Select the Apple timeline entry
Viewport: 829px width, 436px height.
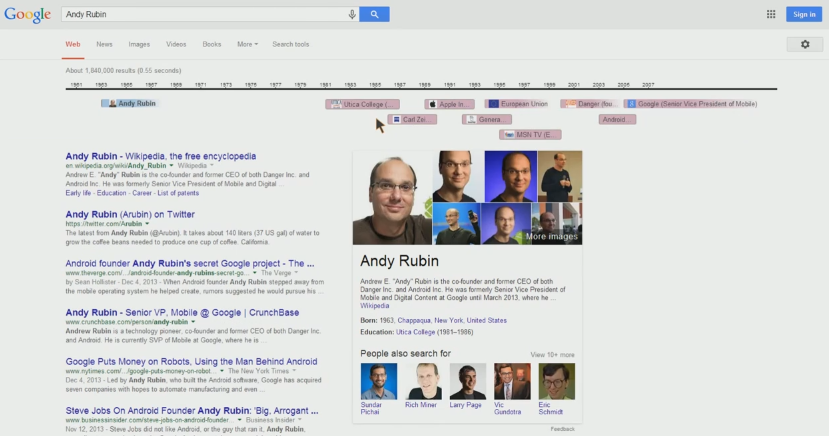click(446, 104)
